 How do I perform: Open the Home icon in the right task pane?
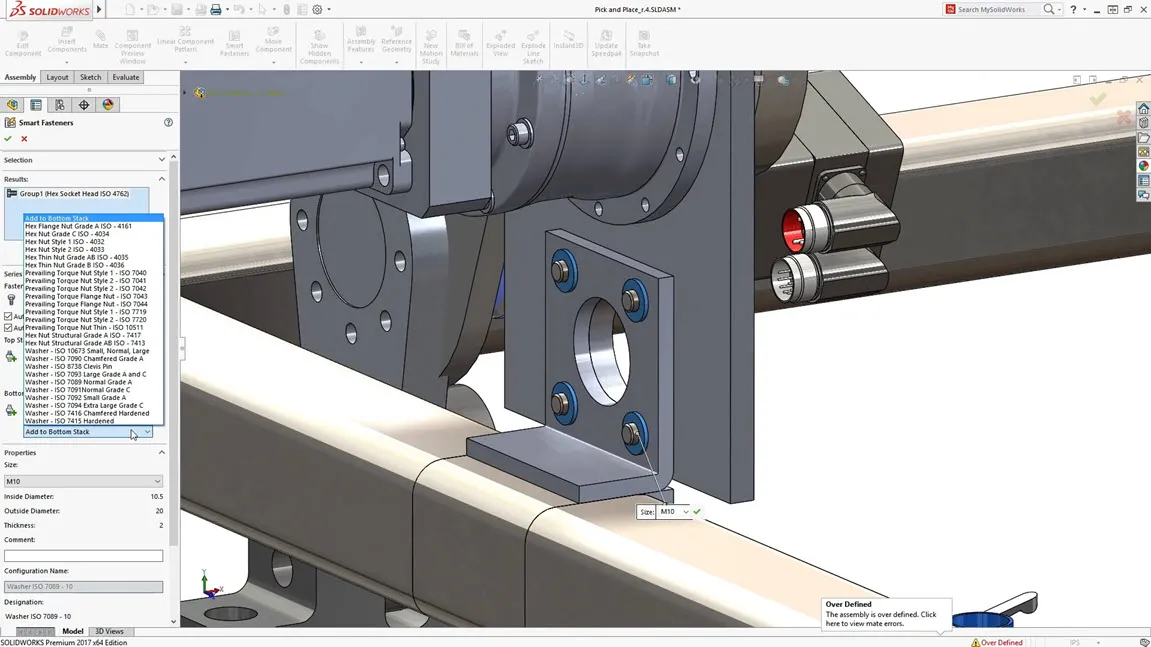1144,108
